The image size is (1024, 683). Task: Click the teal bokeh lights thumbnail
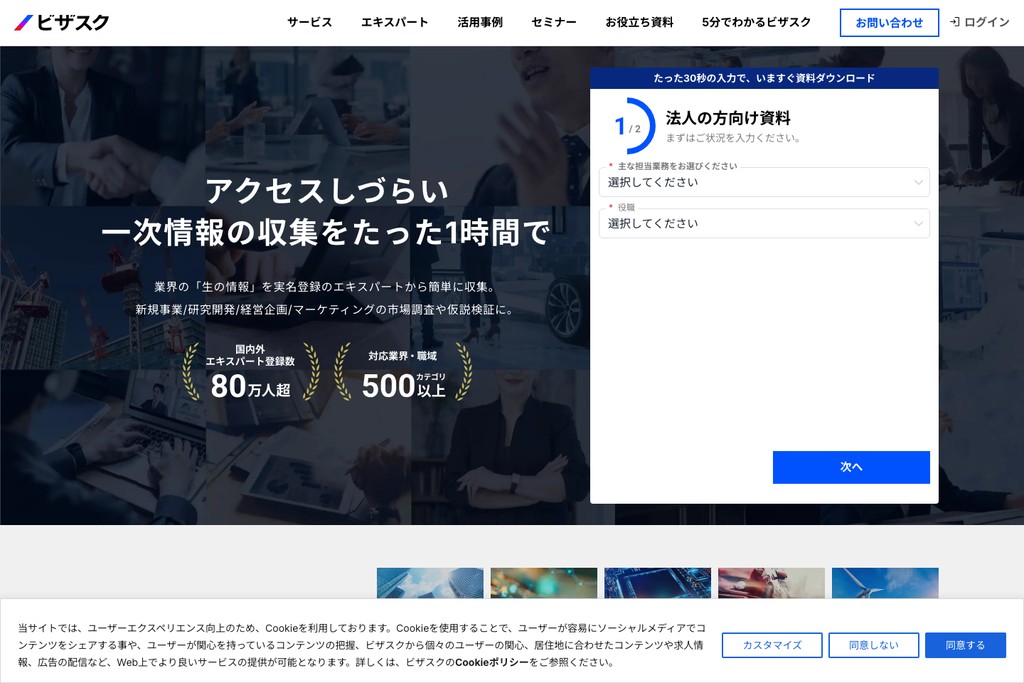(x=544, y=583)
